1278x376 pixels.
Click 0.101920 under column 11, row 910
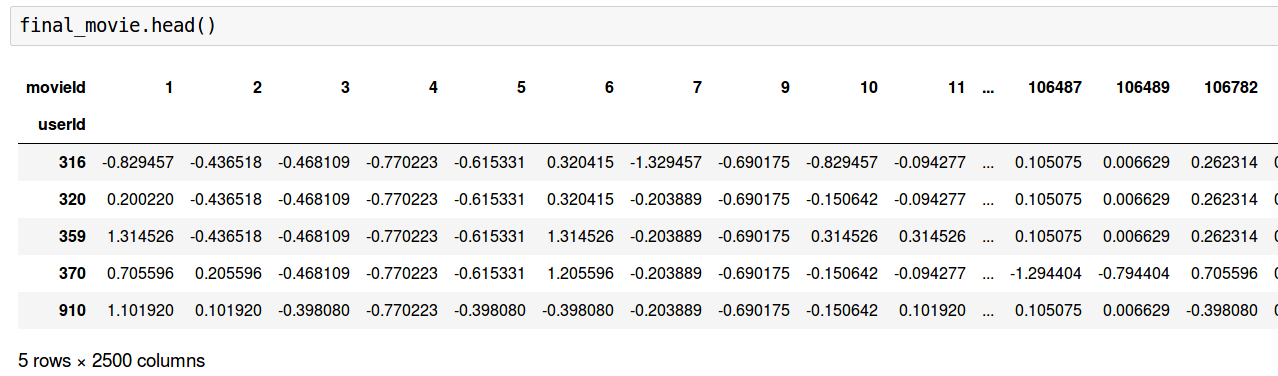932,310
